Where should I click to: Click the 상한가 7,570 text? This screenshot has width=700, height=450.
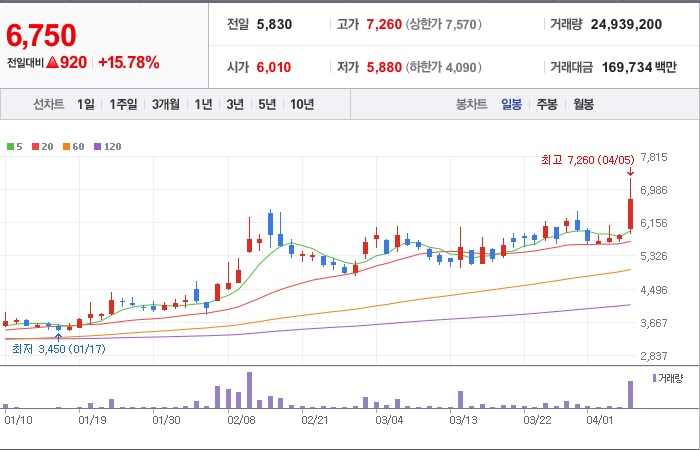tap(444, 24)
